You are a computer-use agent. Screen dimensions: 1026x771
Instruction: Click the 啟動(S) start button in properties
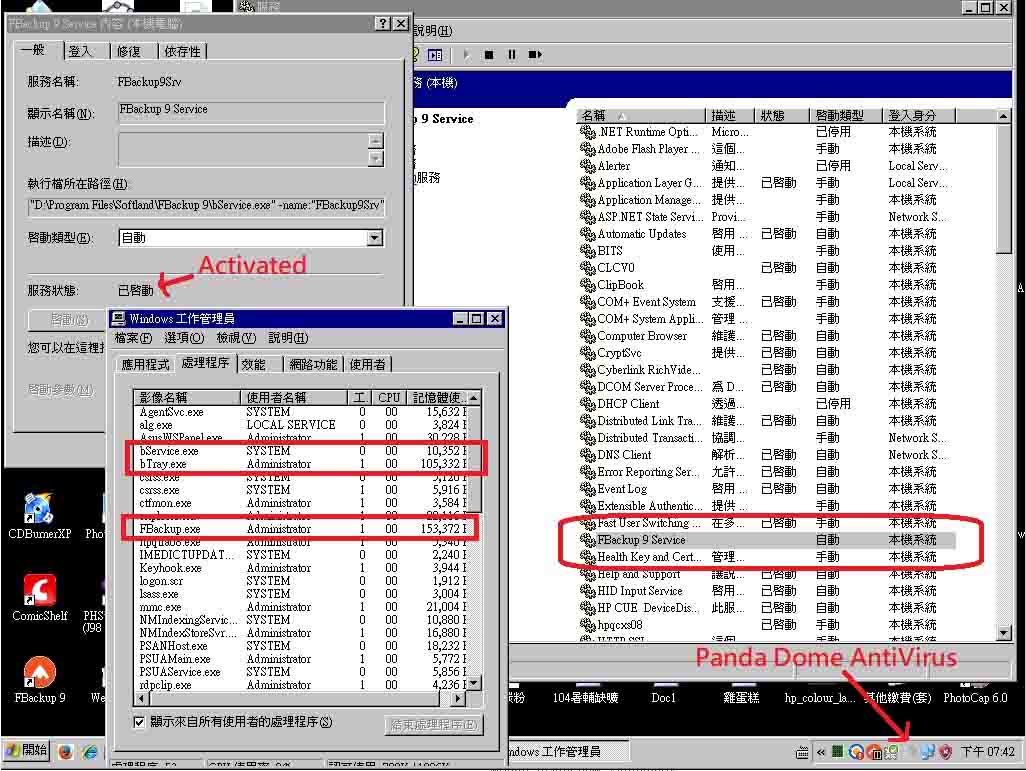pyautogui.click(x=69, y=320)
